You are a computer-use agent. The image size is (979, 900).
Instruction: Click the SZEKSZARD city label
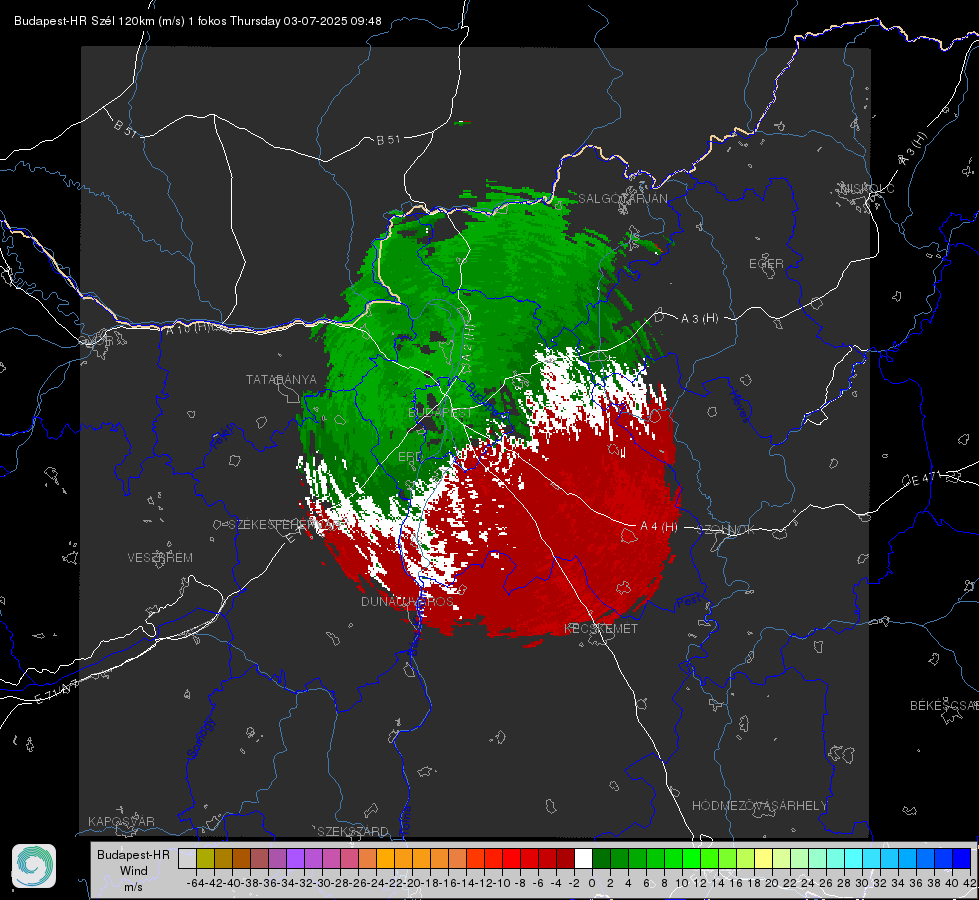click(x=353, y=831)
